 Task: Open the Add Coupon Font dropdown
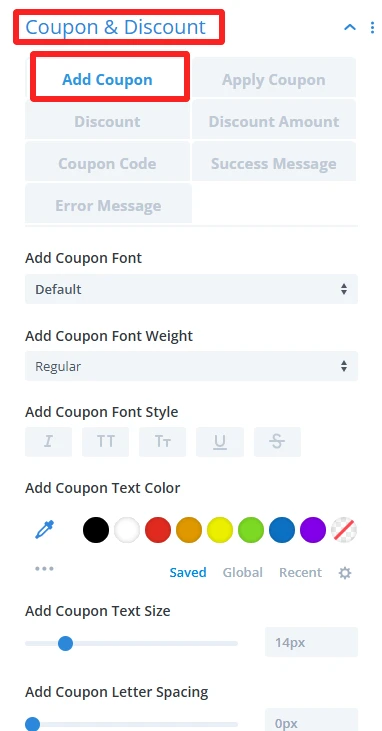coord(191,289)
